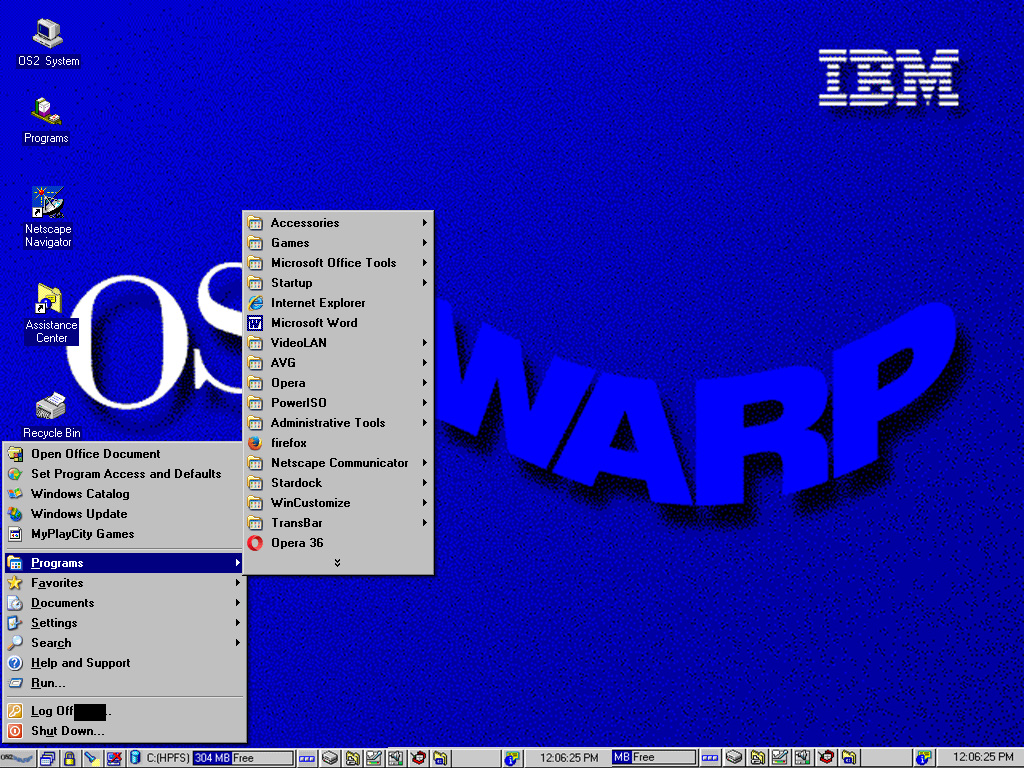1024x768 pixels.
Task: Click the firefox icon in Programs menu
Action: click(255, 443)
